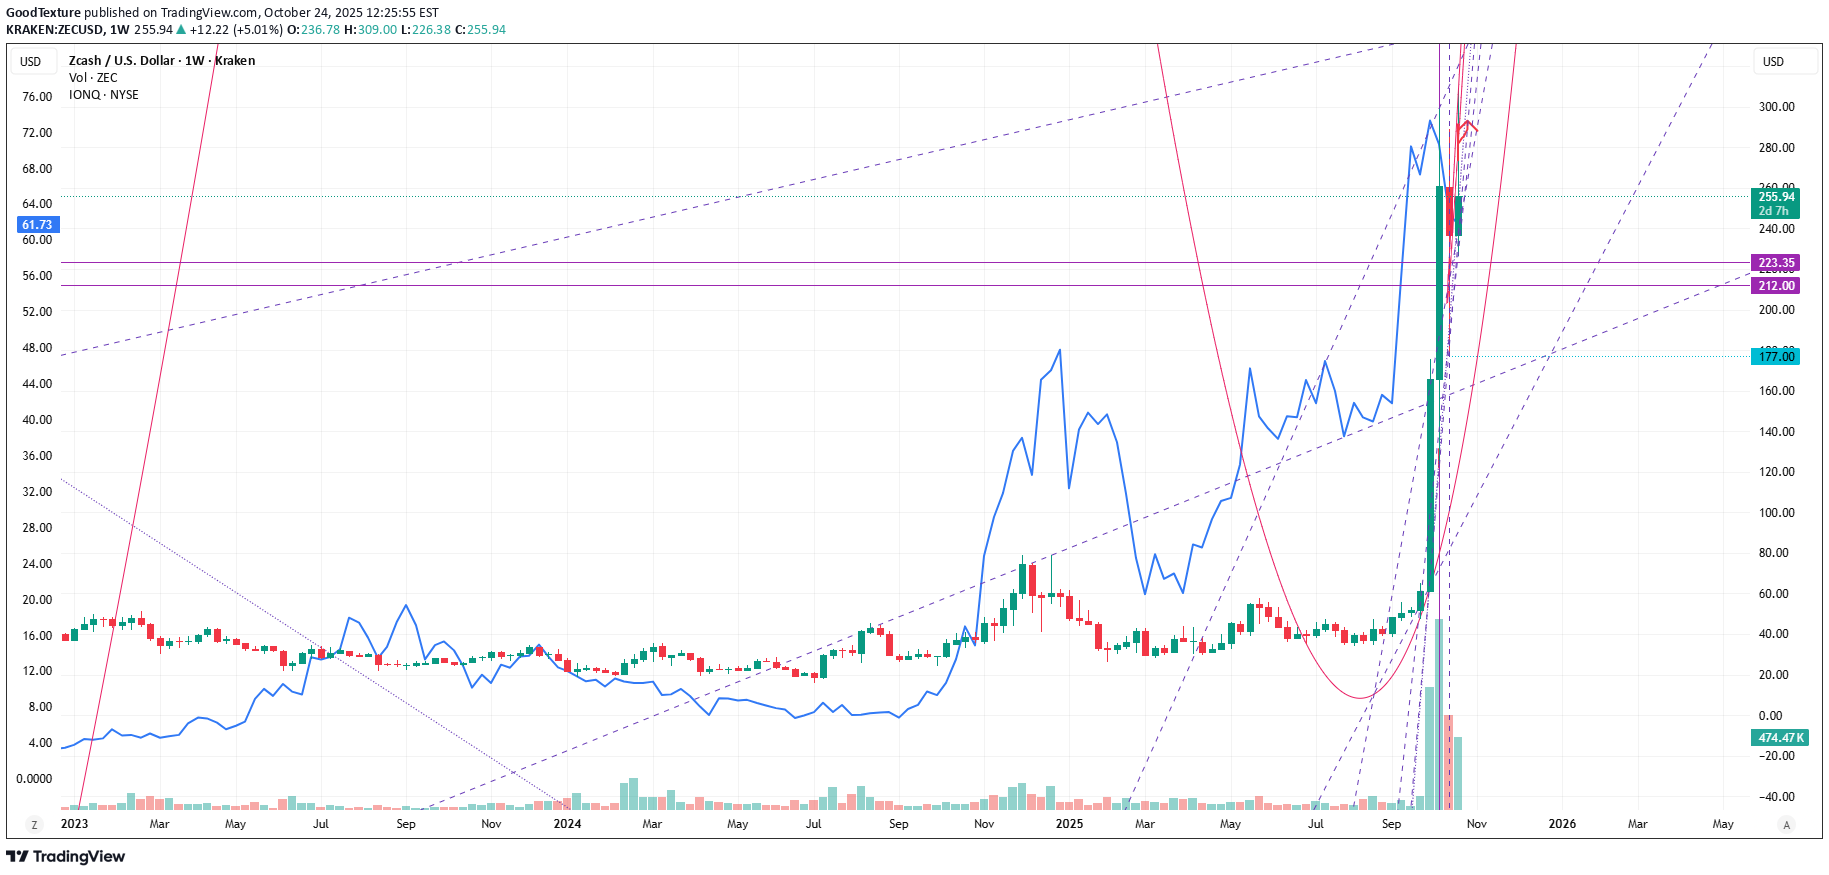Click the 2024 marker on time axis
The width and height of the screenshot is (1829, 875).
[567, 825]
